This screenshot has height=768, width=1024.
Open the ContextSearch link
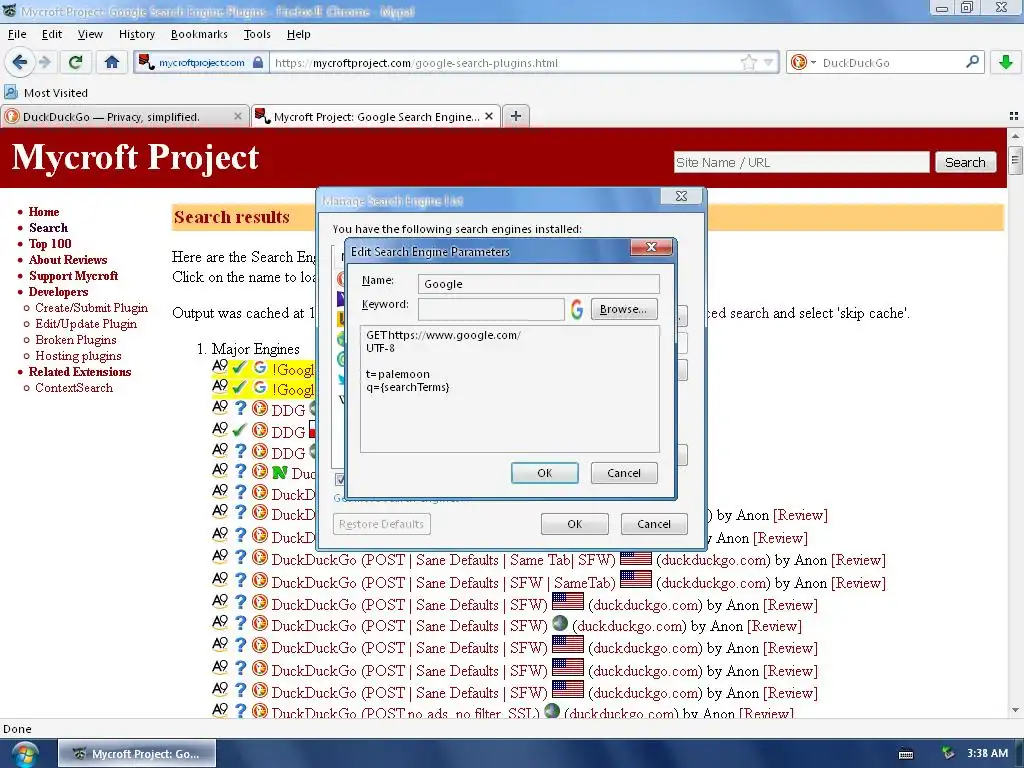pyautogui.click(x=74, y=387)
